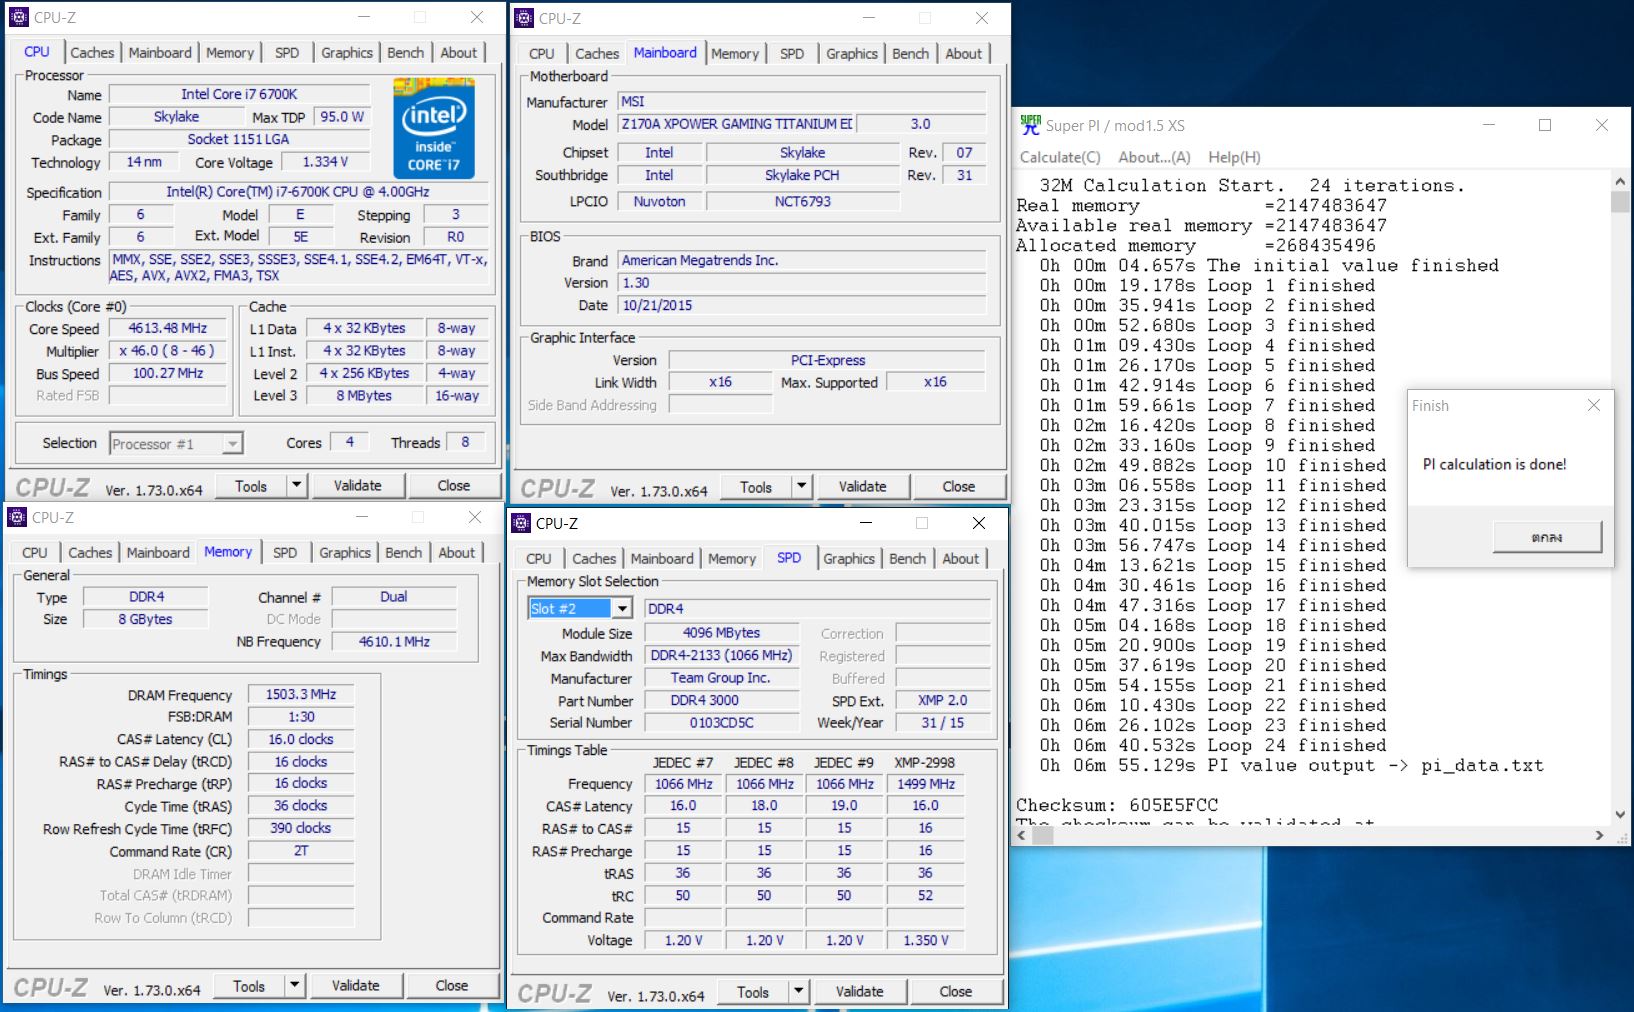Click Super PI vertical scrollbar up arrow

[x=1620, y=182]
